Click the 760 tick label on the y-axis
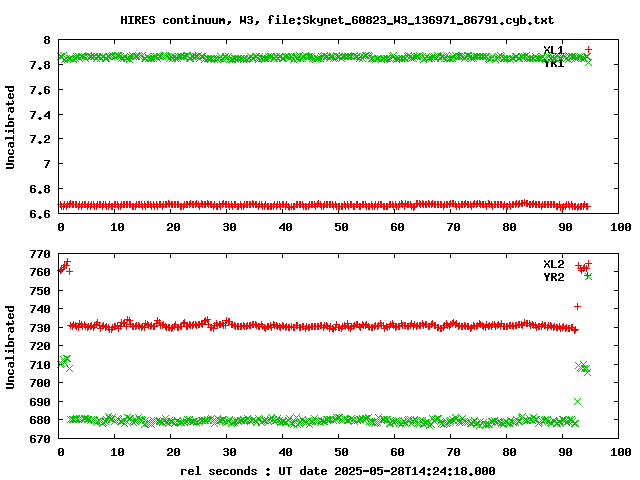This screenshot has width=640, height=480. tap(40, 272)
